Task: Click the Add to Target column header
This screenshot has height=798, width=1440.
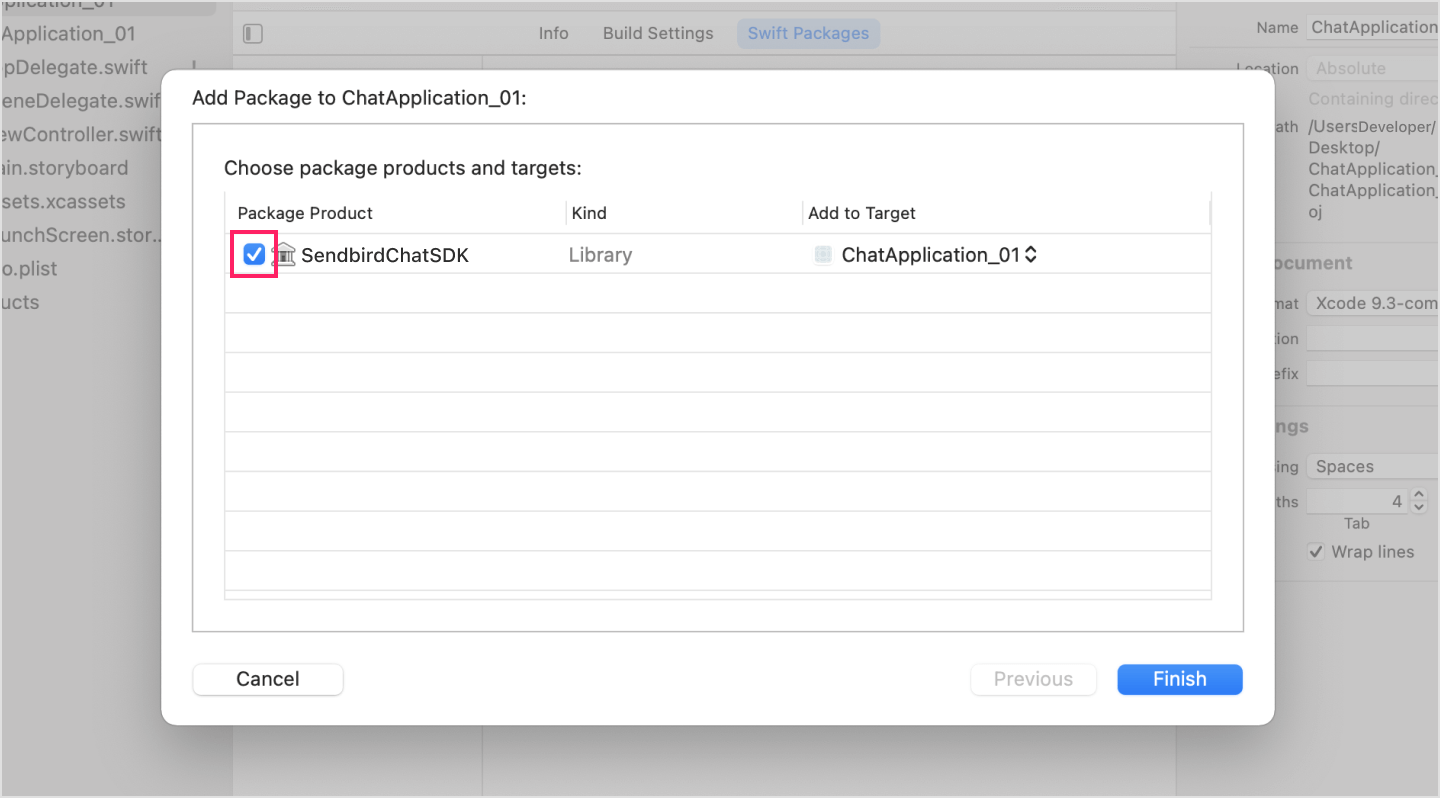Action: 862,213
